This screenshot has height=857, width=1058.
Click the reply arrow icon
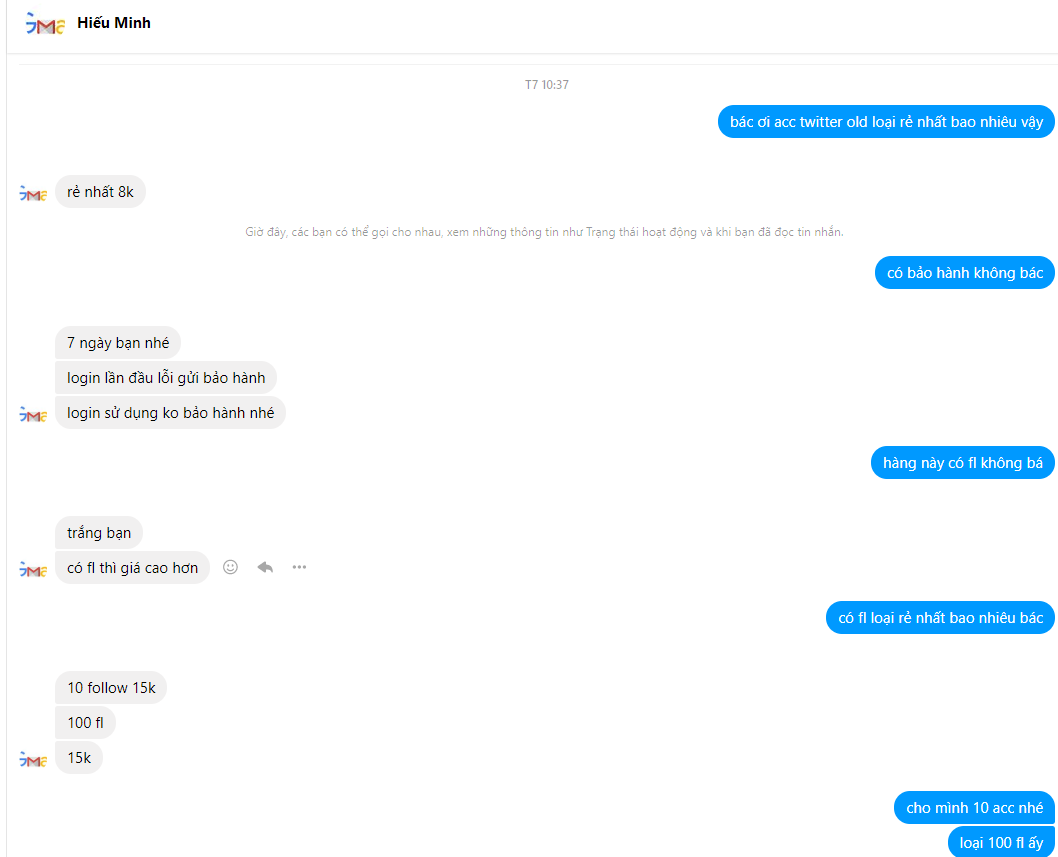[x=265, y=568]
